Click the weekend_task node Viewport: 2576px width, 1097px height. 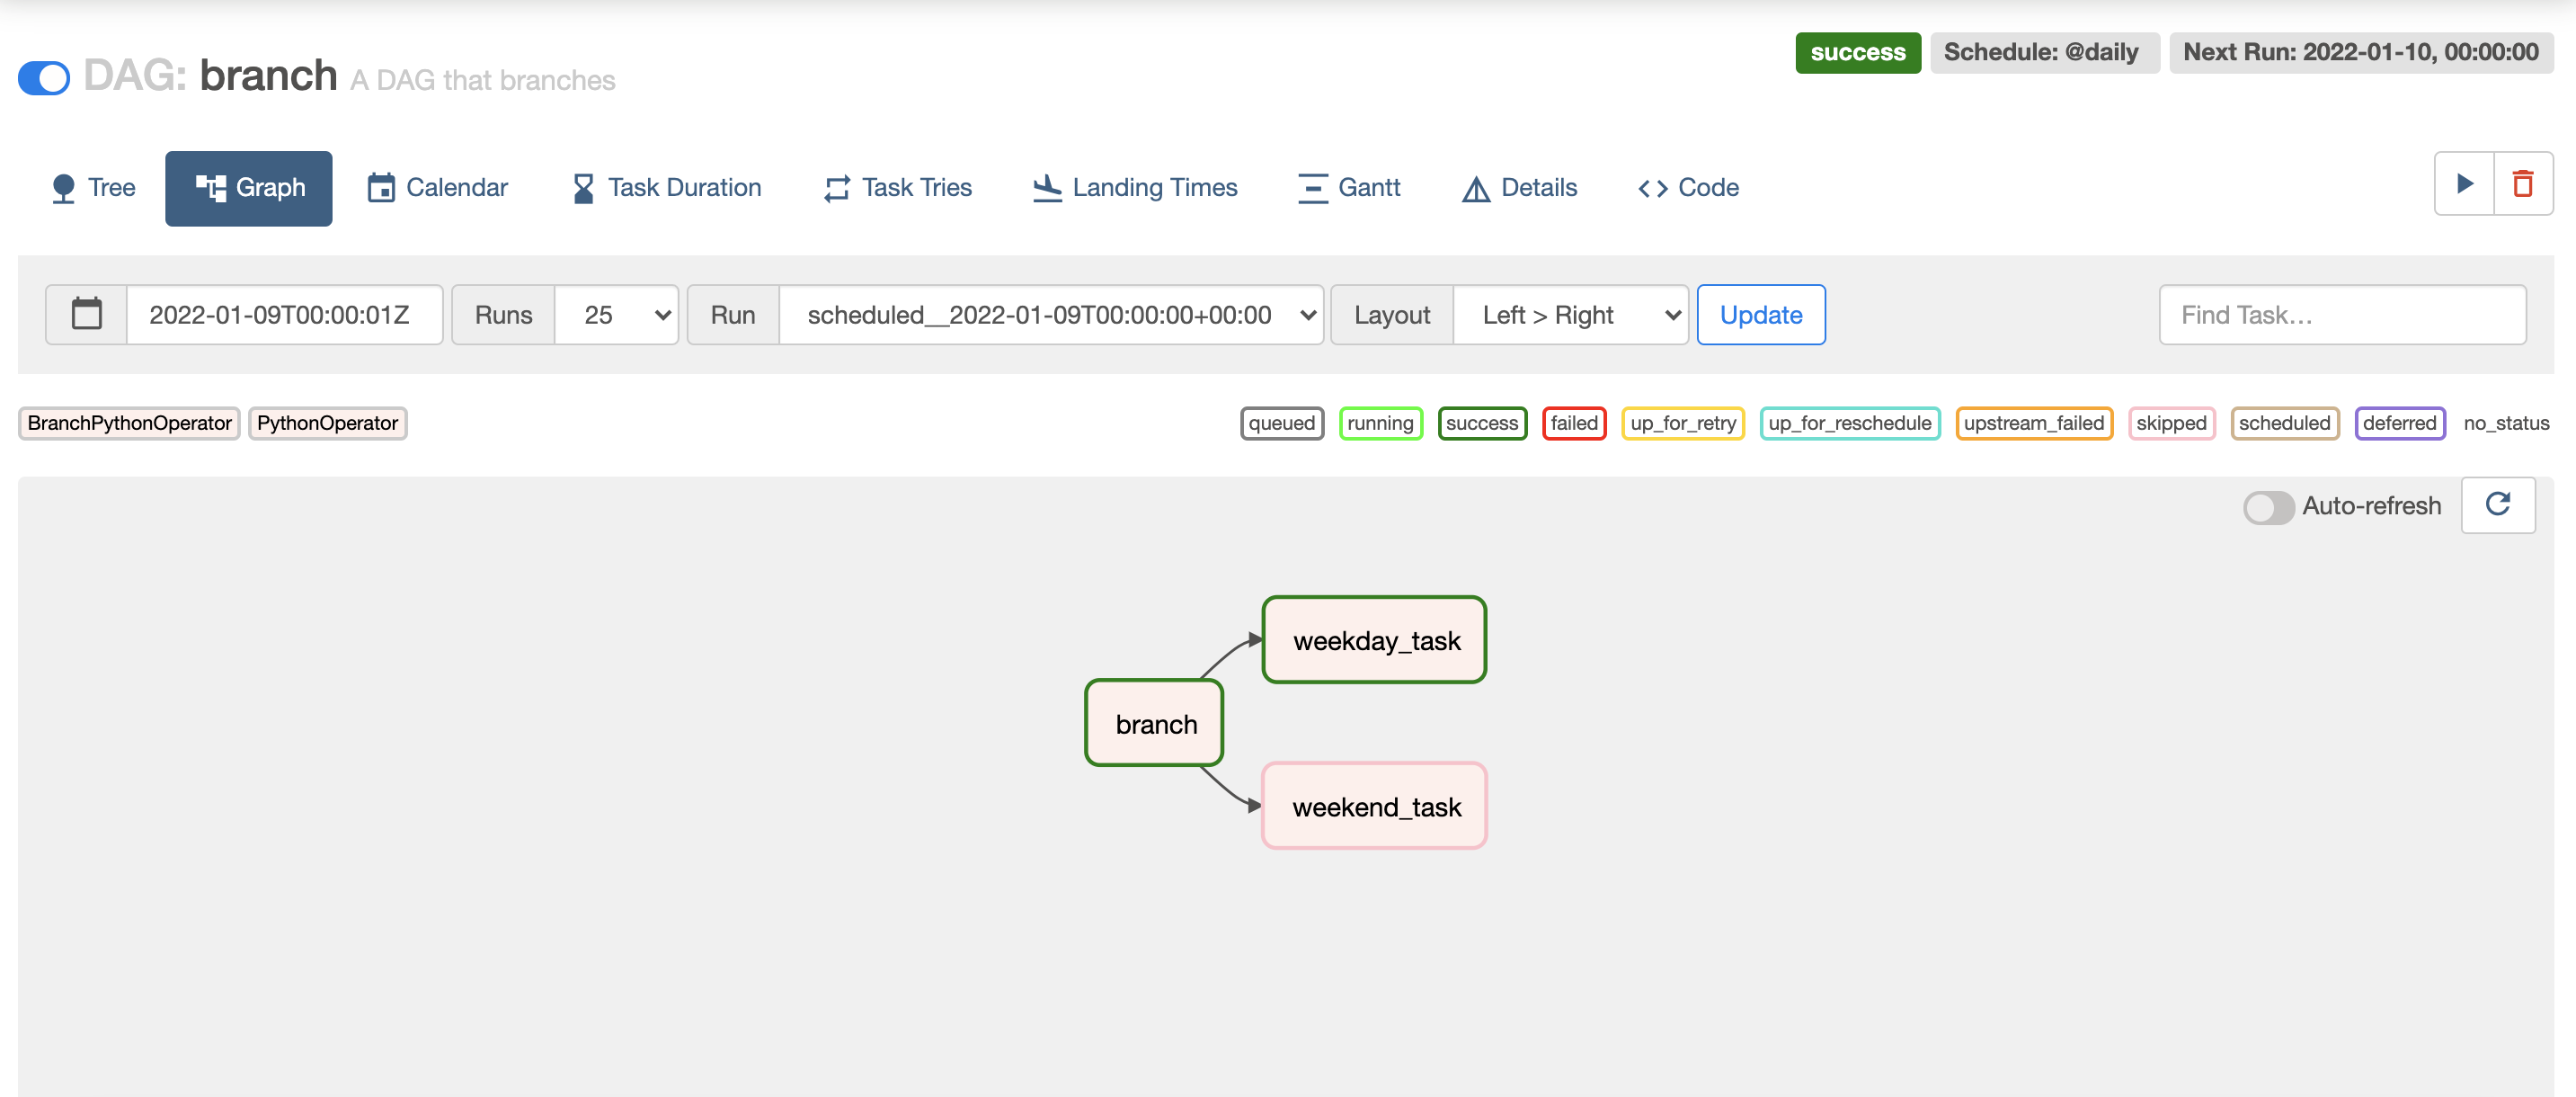pos(1374,806)
